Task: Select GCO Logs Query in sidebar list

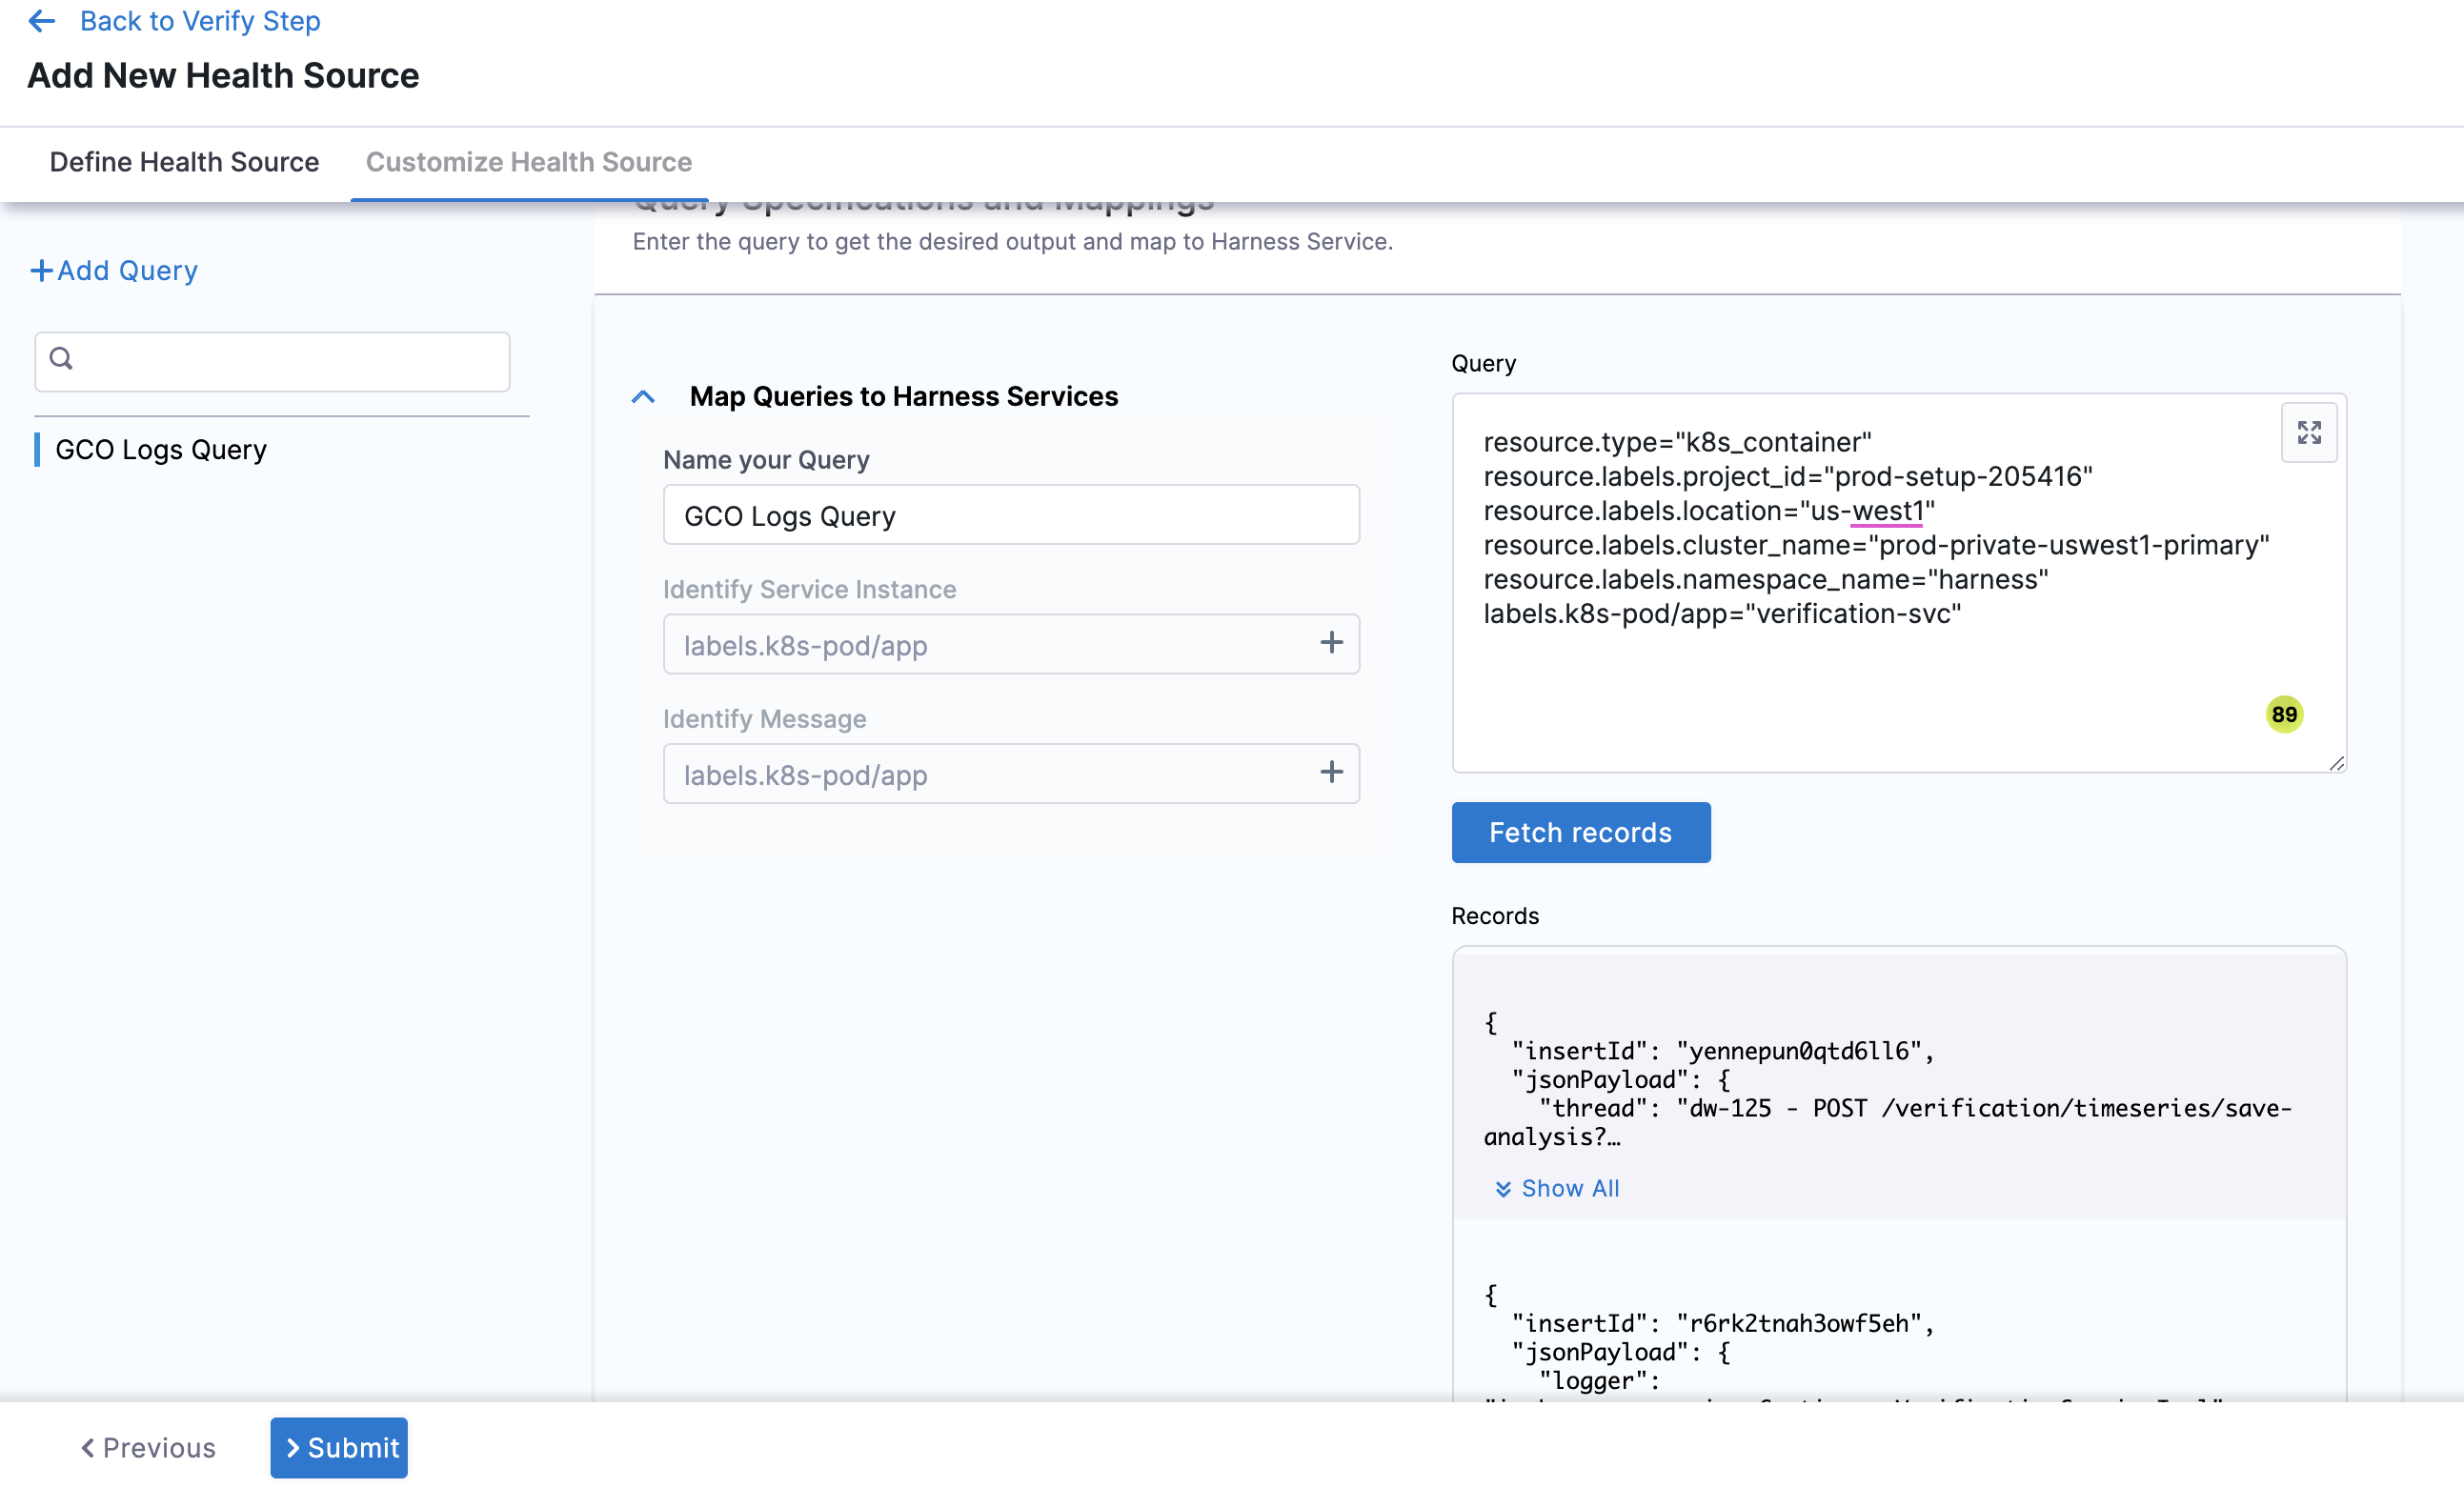Action: 161,450
